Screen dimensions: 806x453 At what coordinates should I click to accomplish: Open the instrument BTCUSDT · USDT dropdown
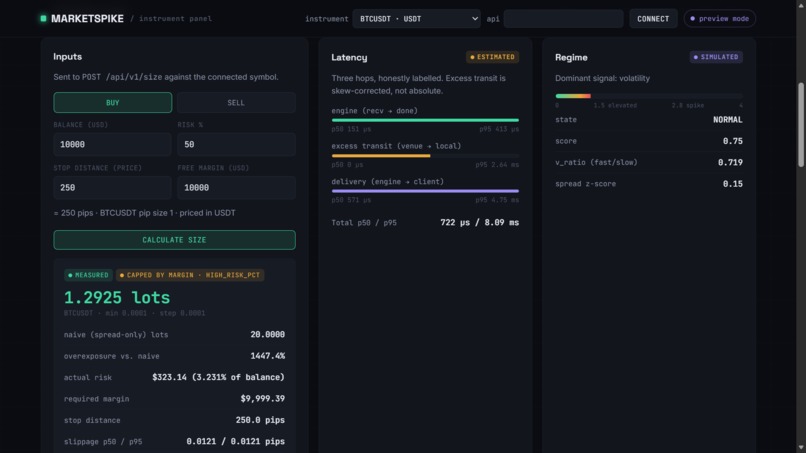coord(416,19)
